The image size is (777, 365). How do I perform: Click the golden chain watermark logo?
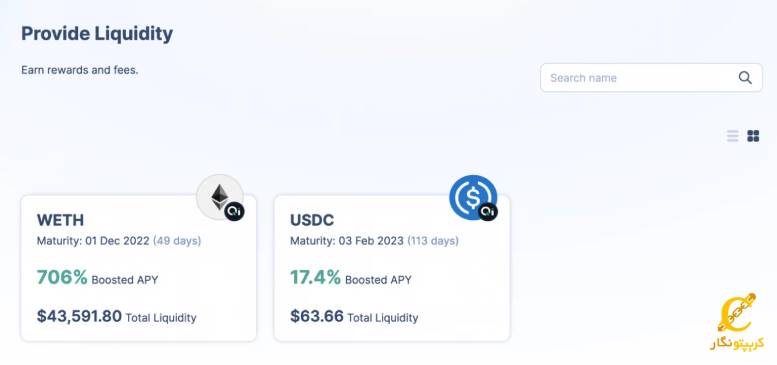pyautogui.click(x=736, y=321)
